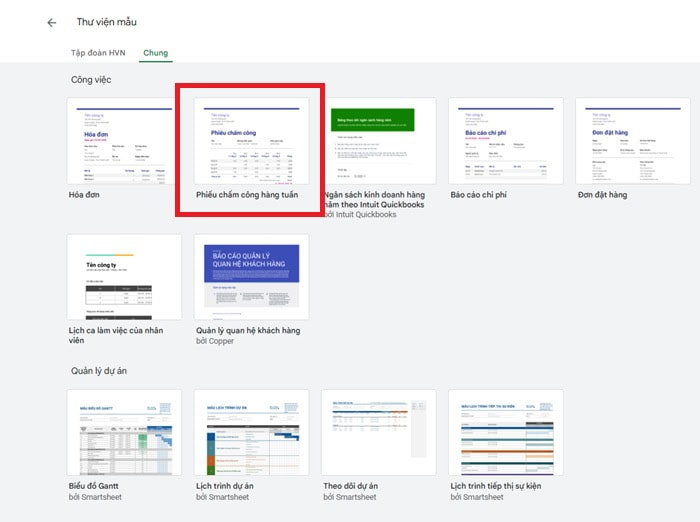Image resolution: width=700 pixels, height=522 pixels.
Task: Click the Phiếu chấm công hàng tuần label
Action: point(247,194)
